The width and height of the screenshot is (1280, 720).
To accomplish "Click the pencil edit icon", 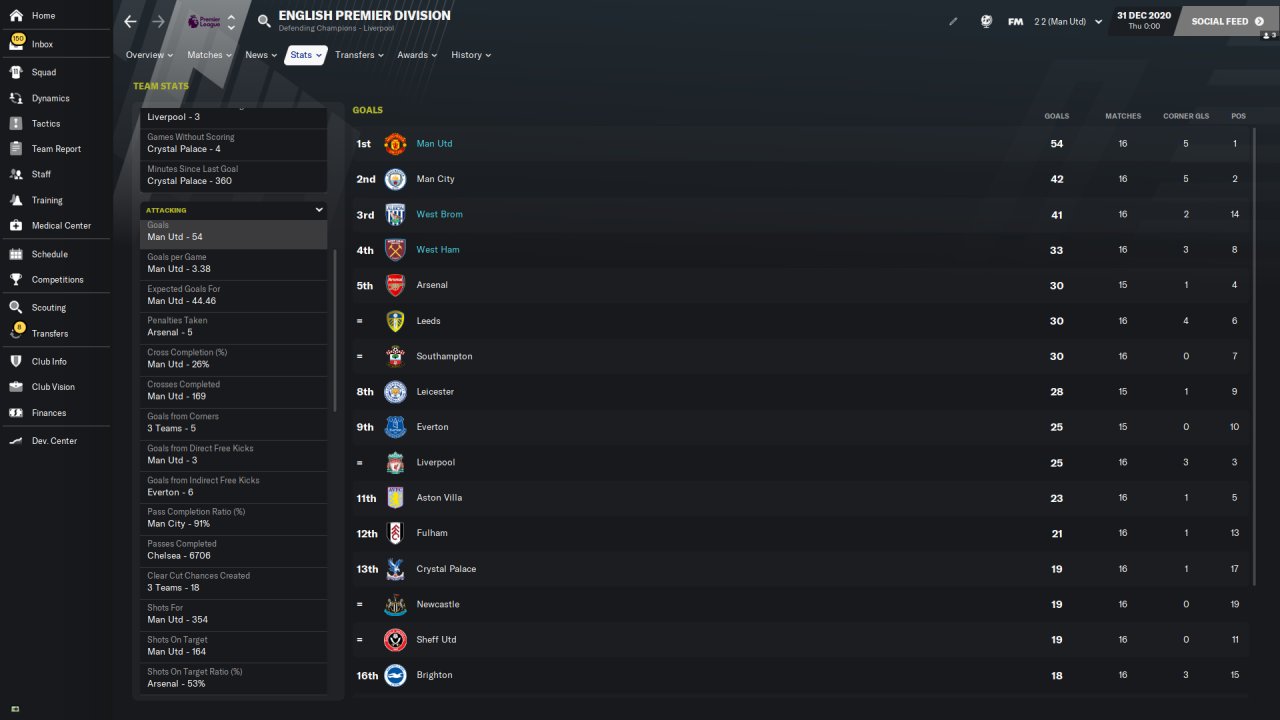I will (x=953, y=21).
